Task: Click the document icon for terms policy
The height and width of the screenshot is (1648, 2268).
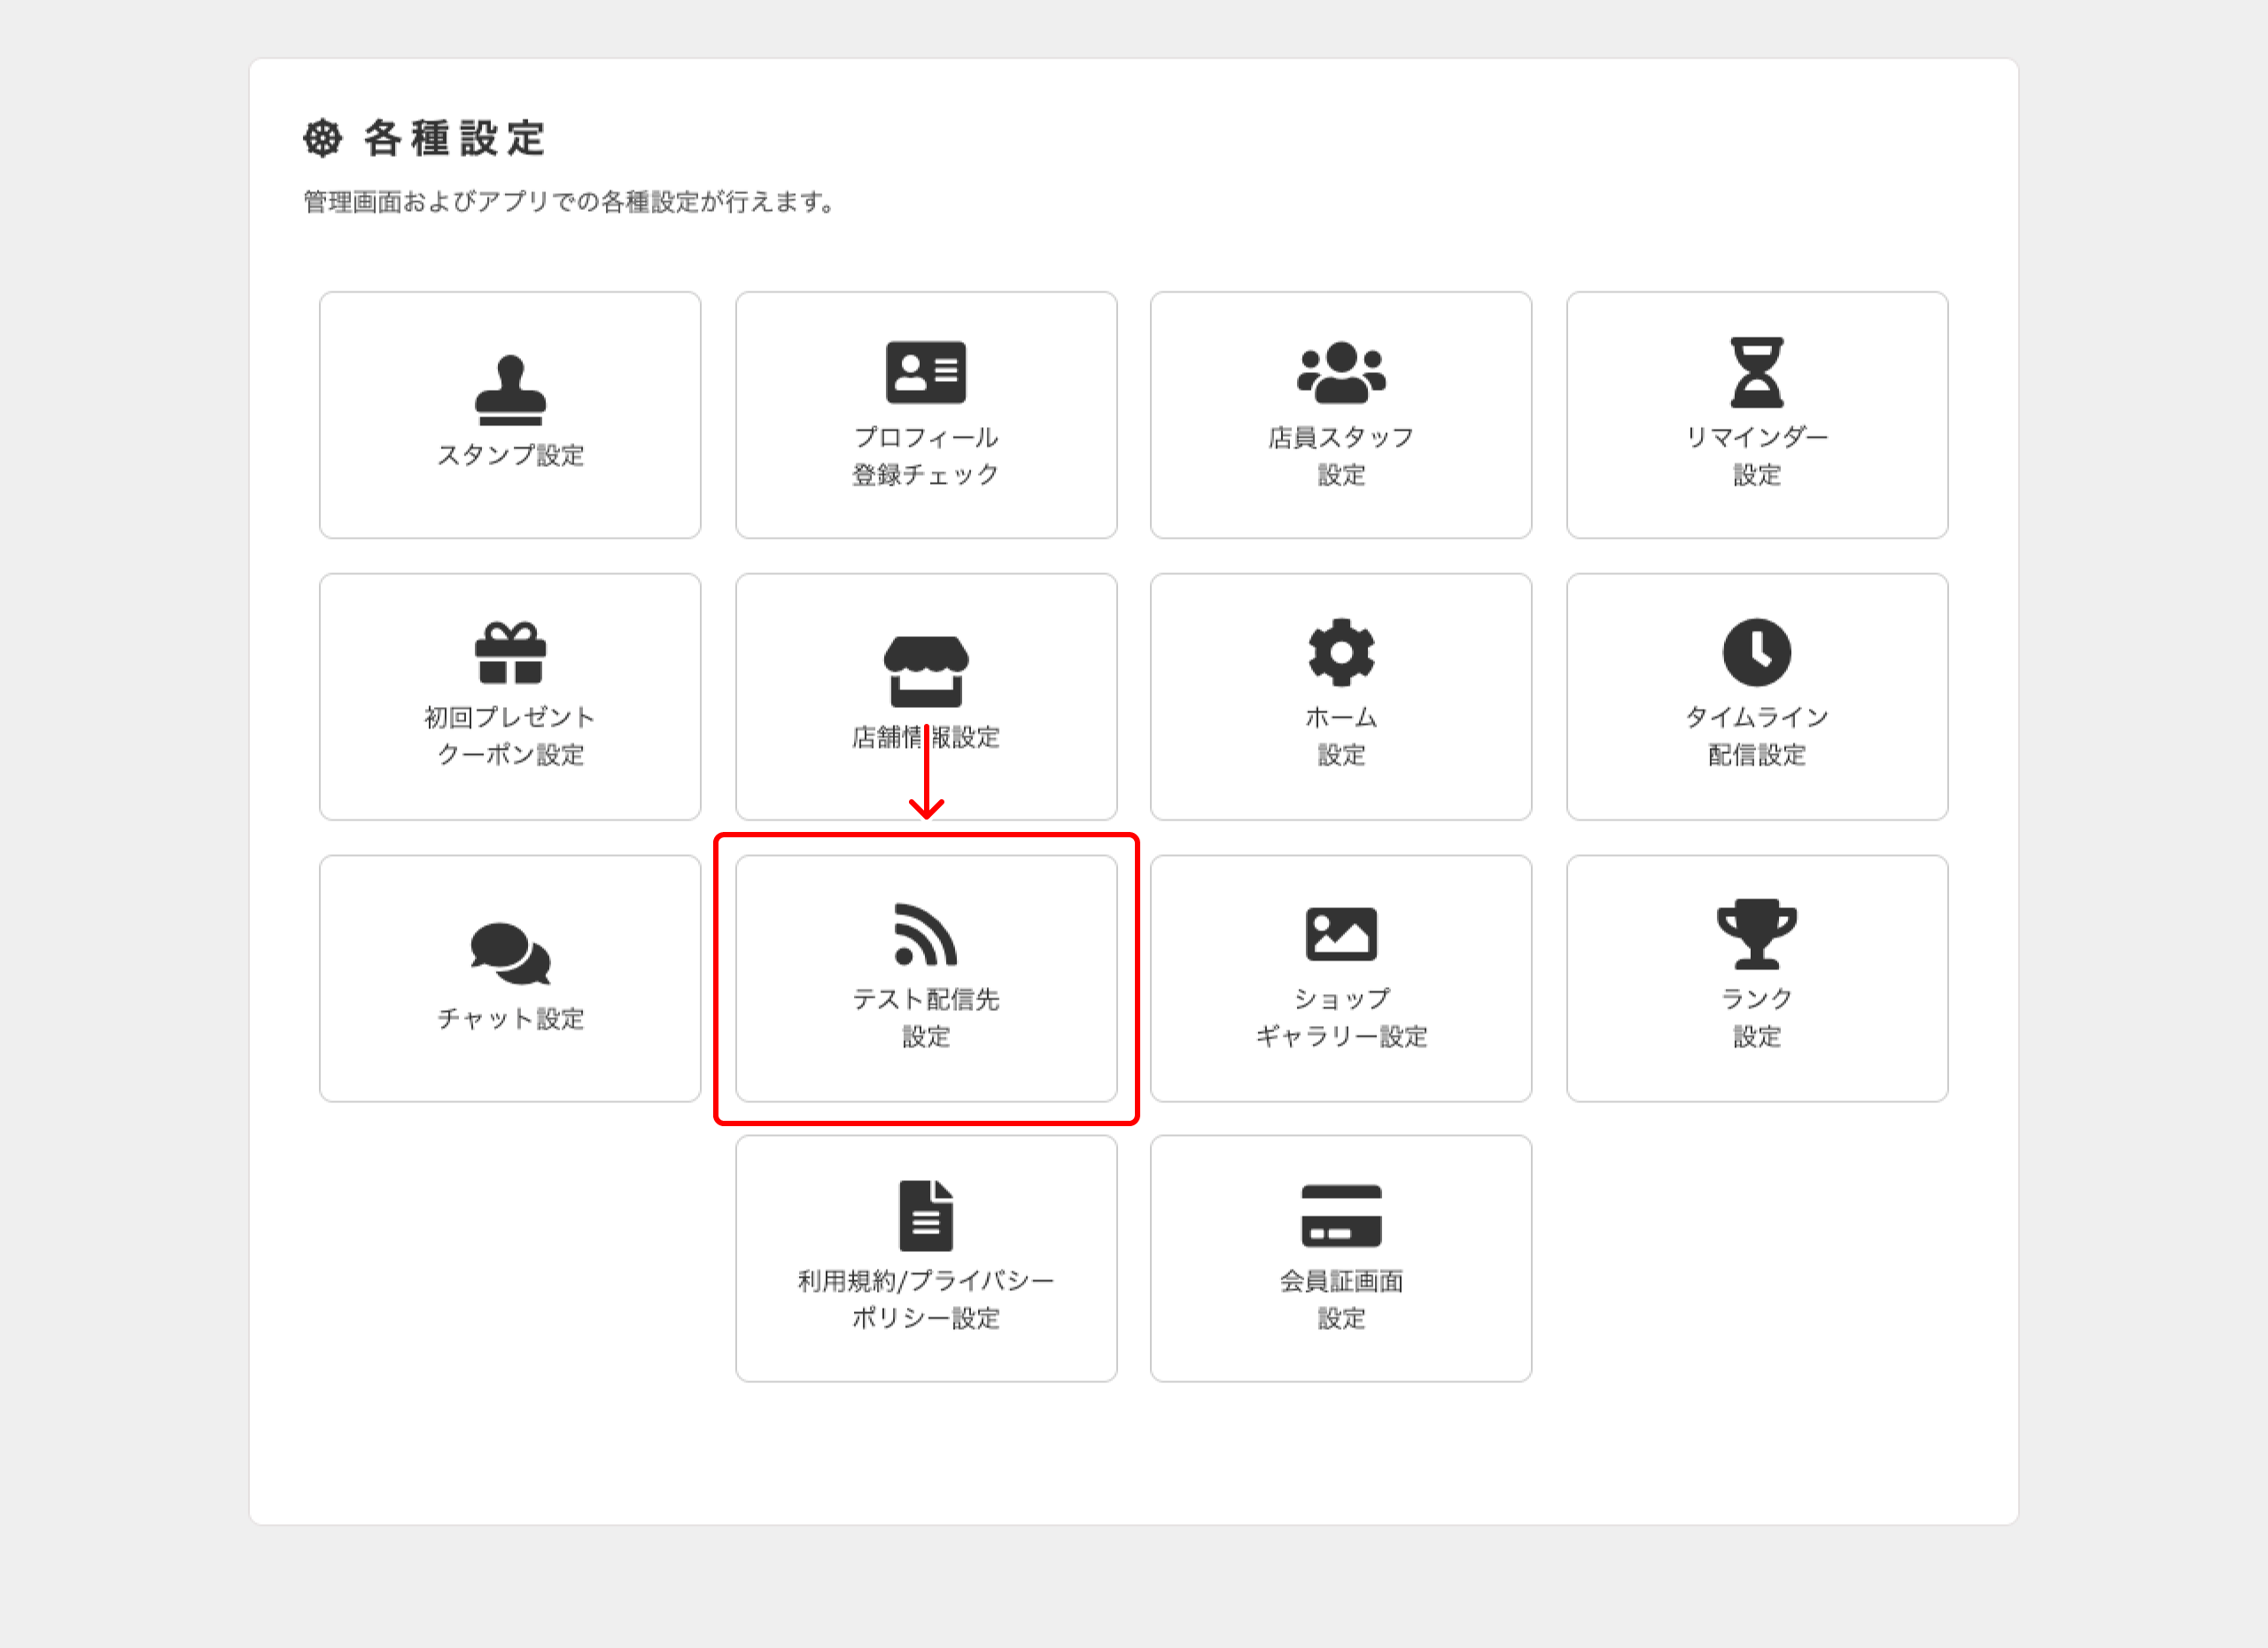Action: [x=926, y=1216]
